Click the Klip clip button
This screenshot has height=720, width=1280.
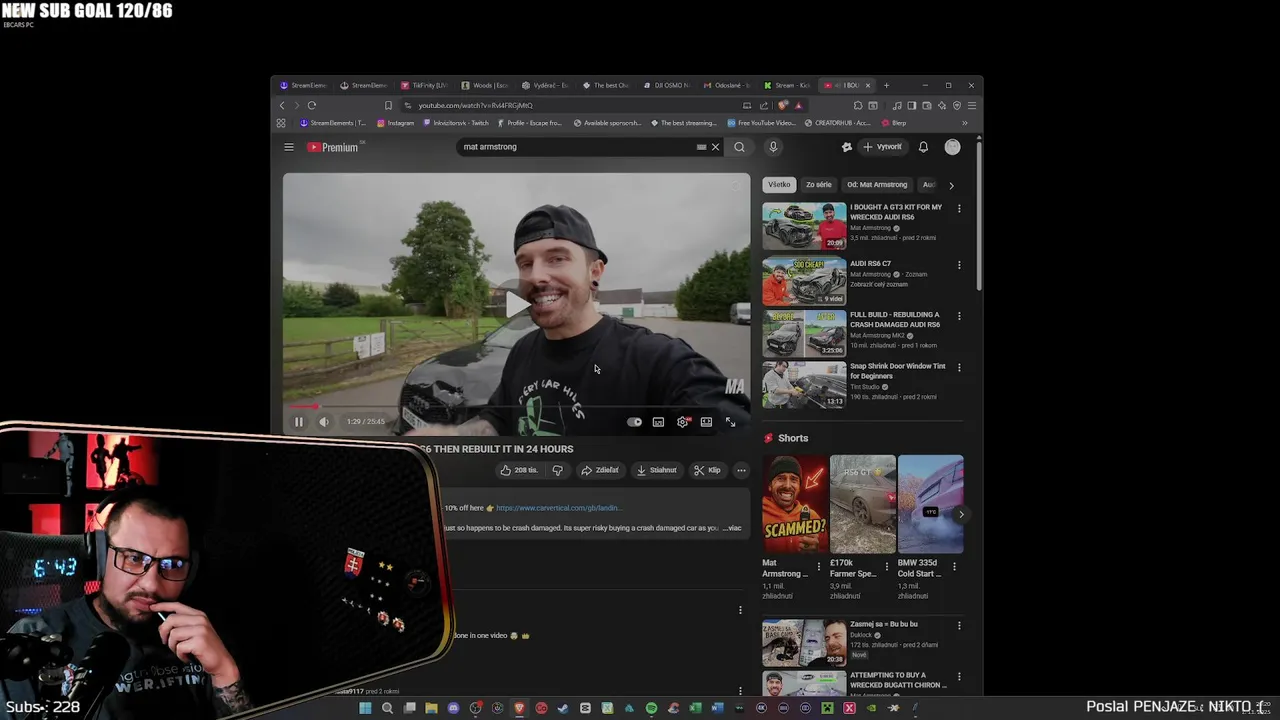point(707,470)
